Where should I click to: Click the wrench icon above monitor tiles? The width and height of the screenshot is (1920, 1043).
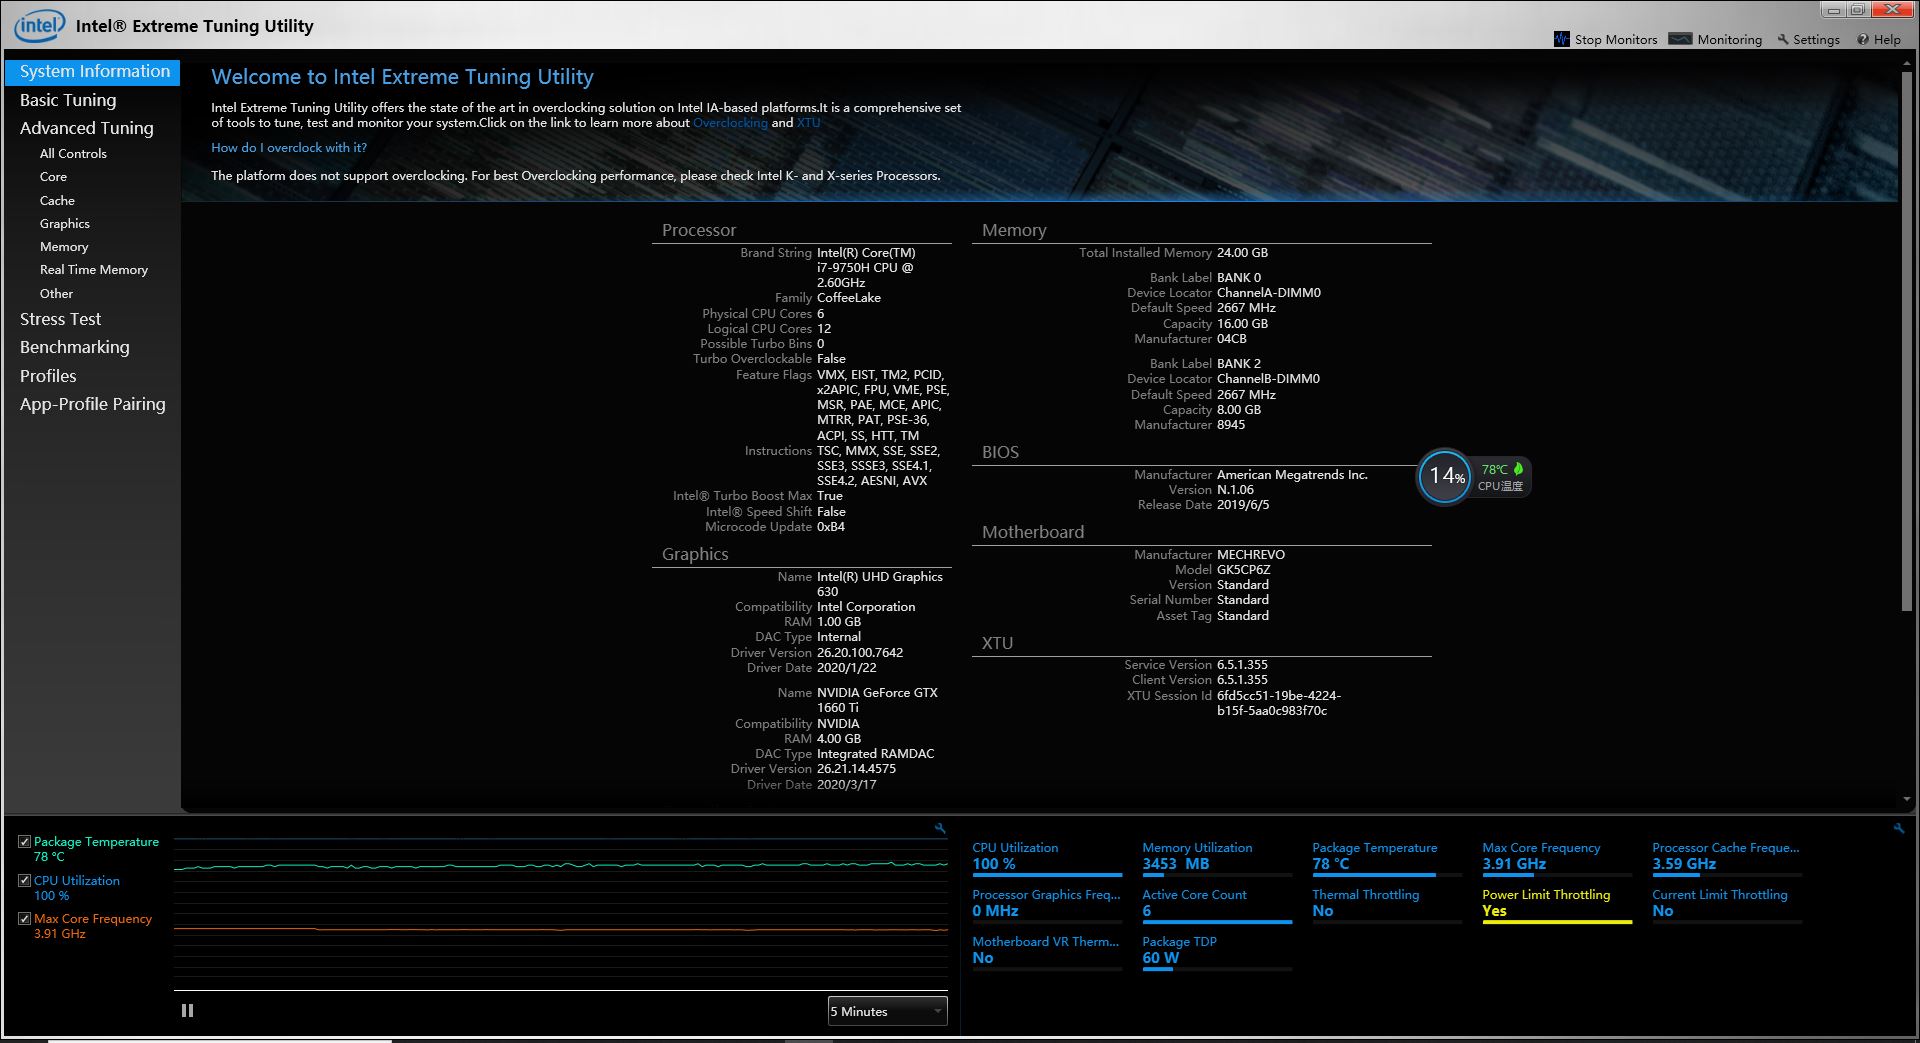1898,828
